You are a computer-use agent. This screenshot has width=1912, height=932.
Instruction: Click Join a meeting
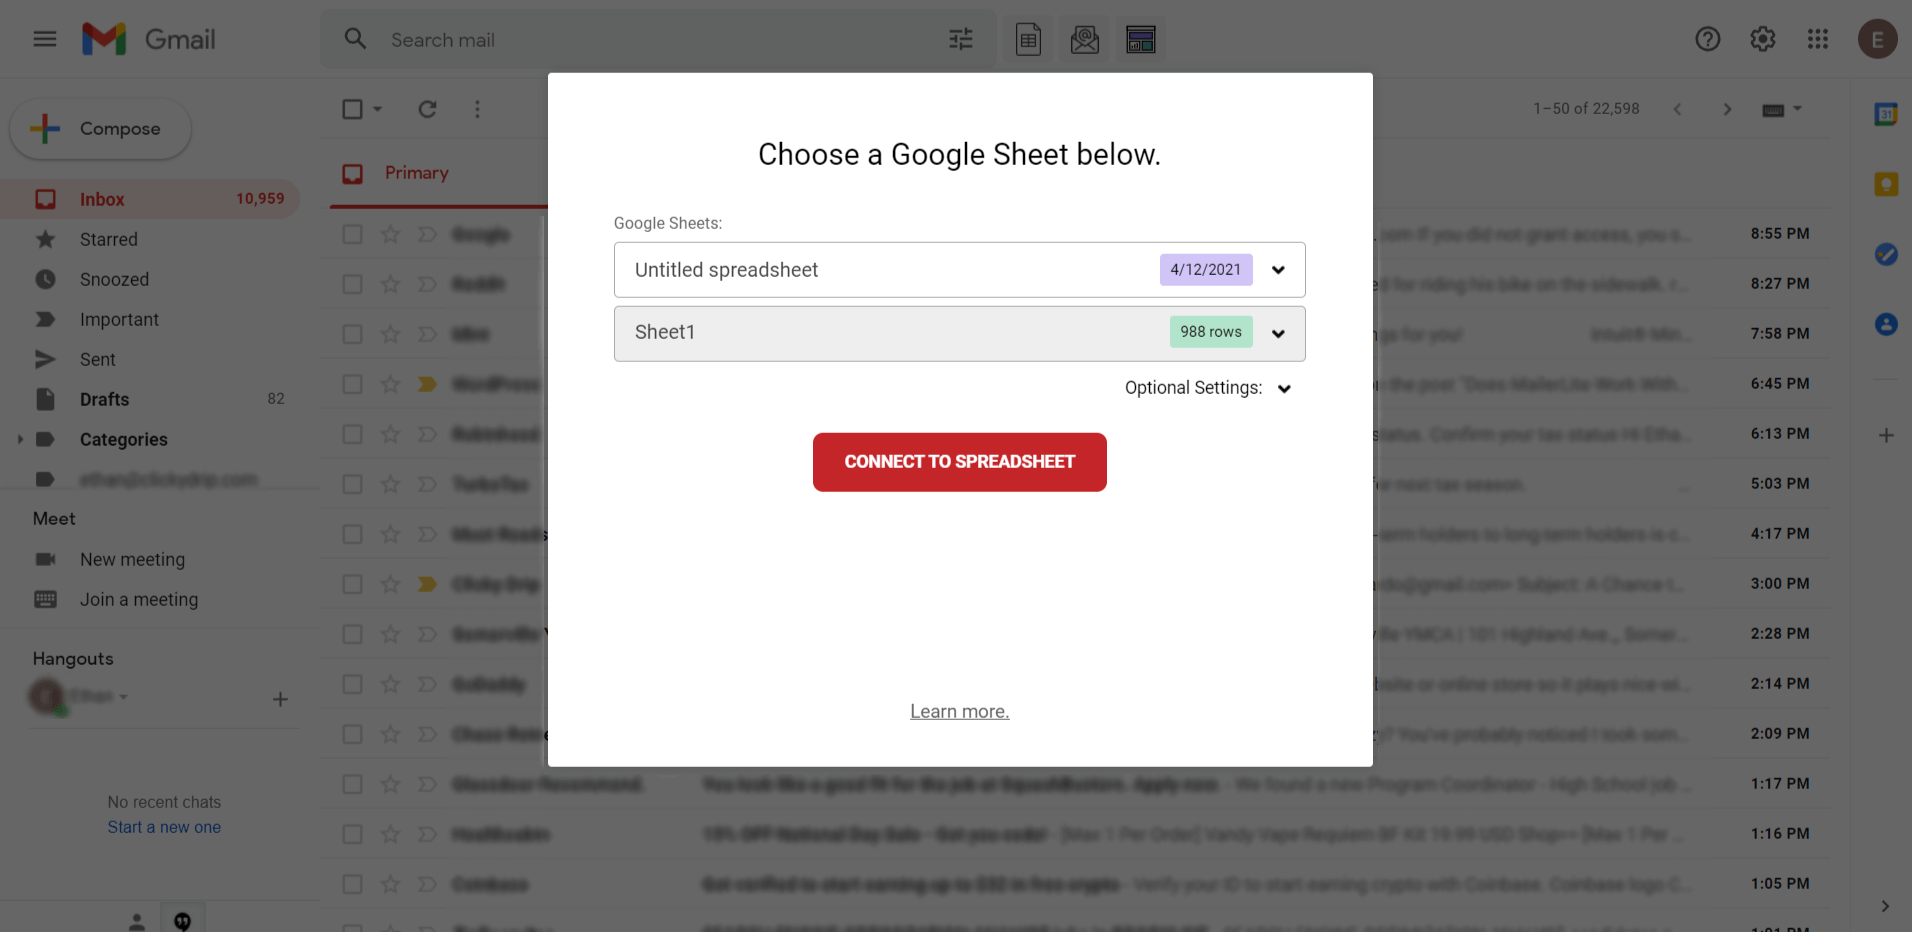[139, 599]
